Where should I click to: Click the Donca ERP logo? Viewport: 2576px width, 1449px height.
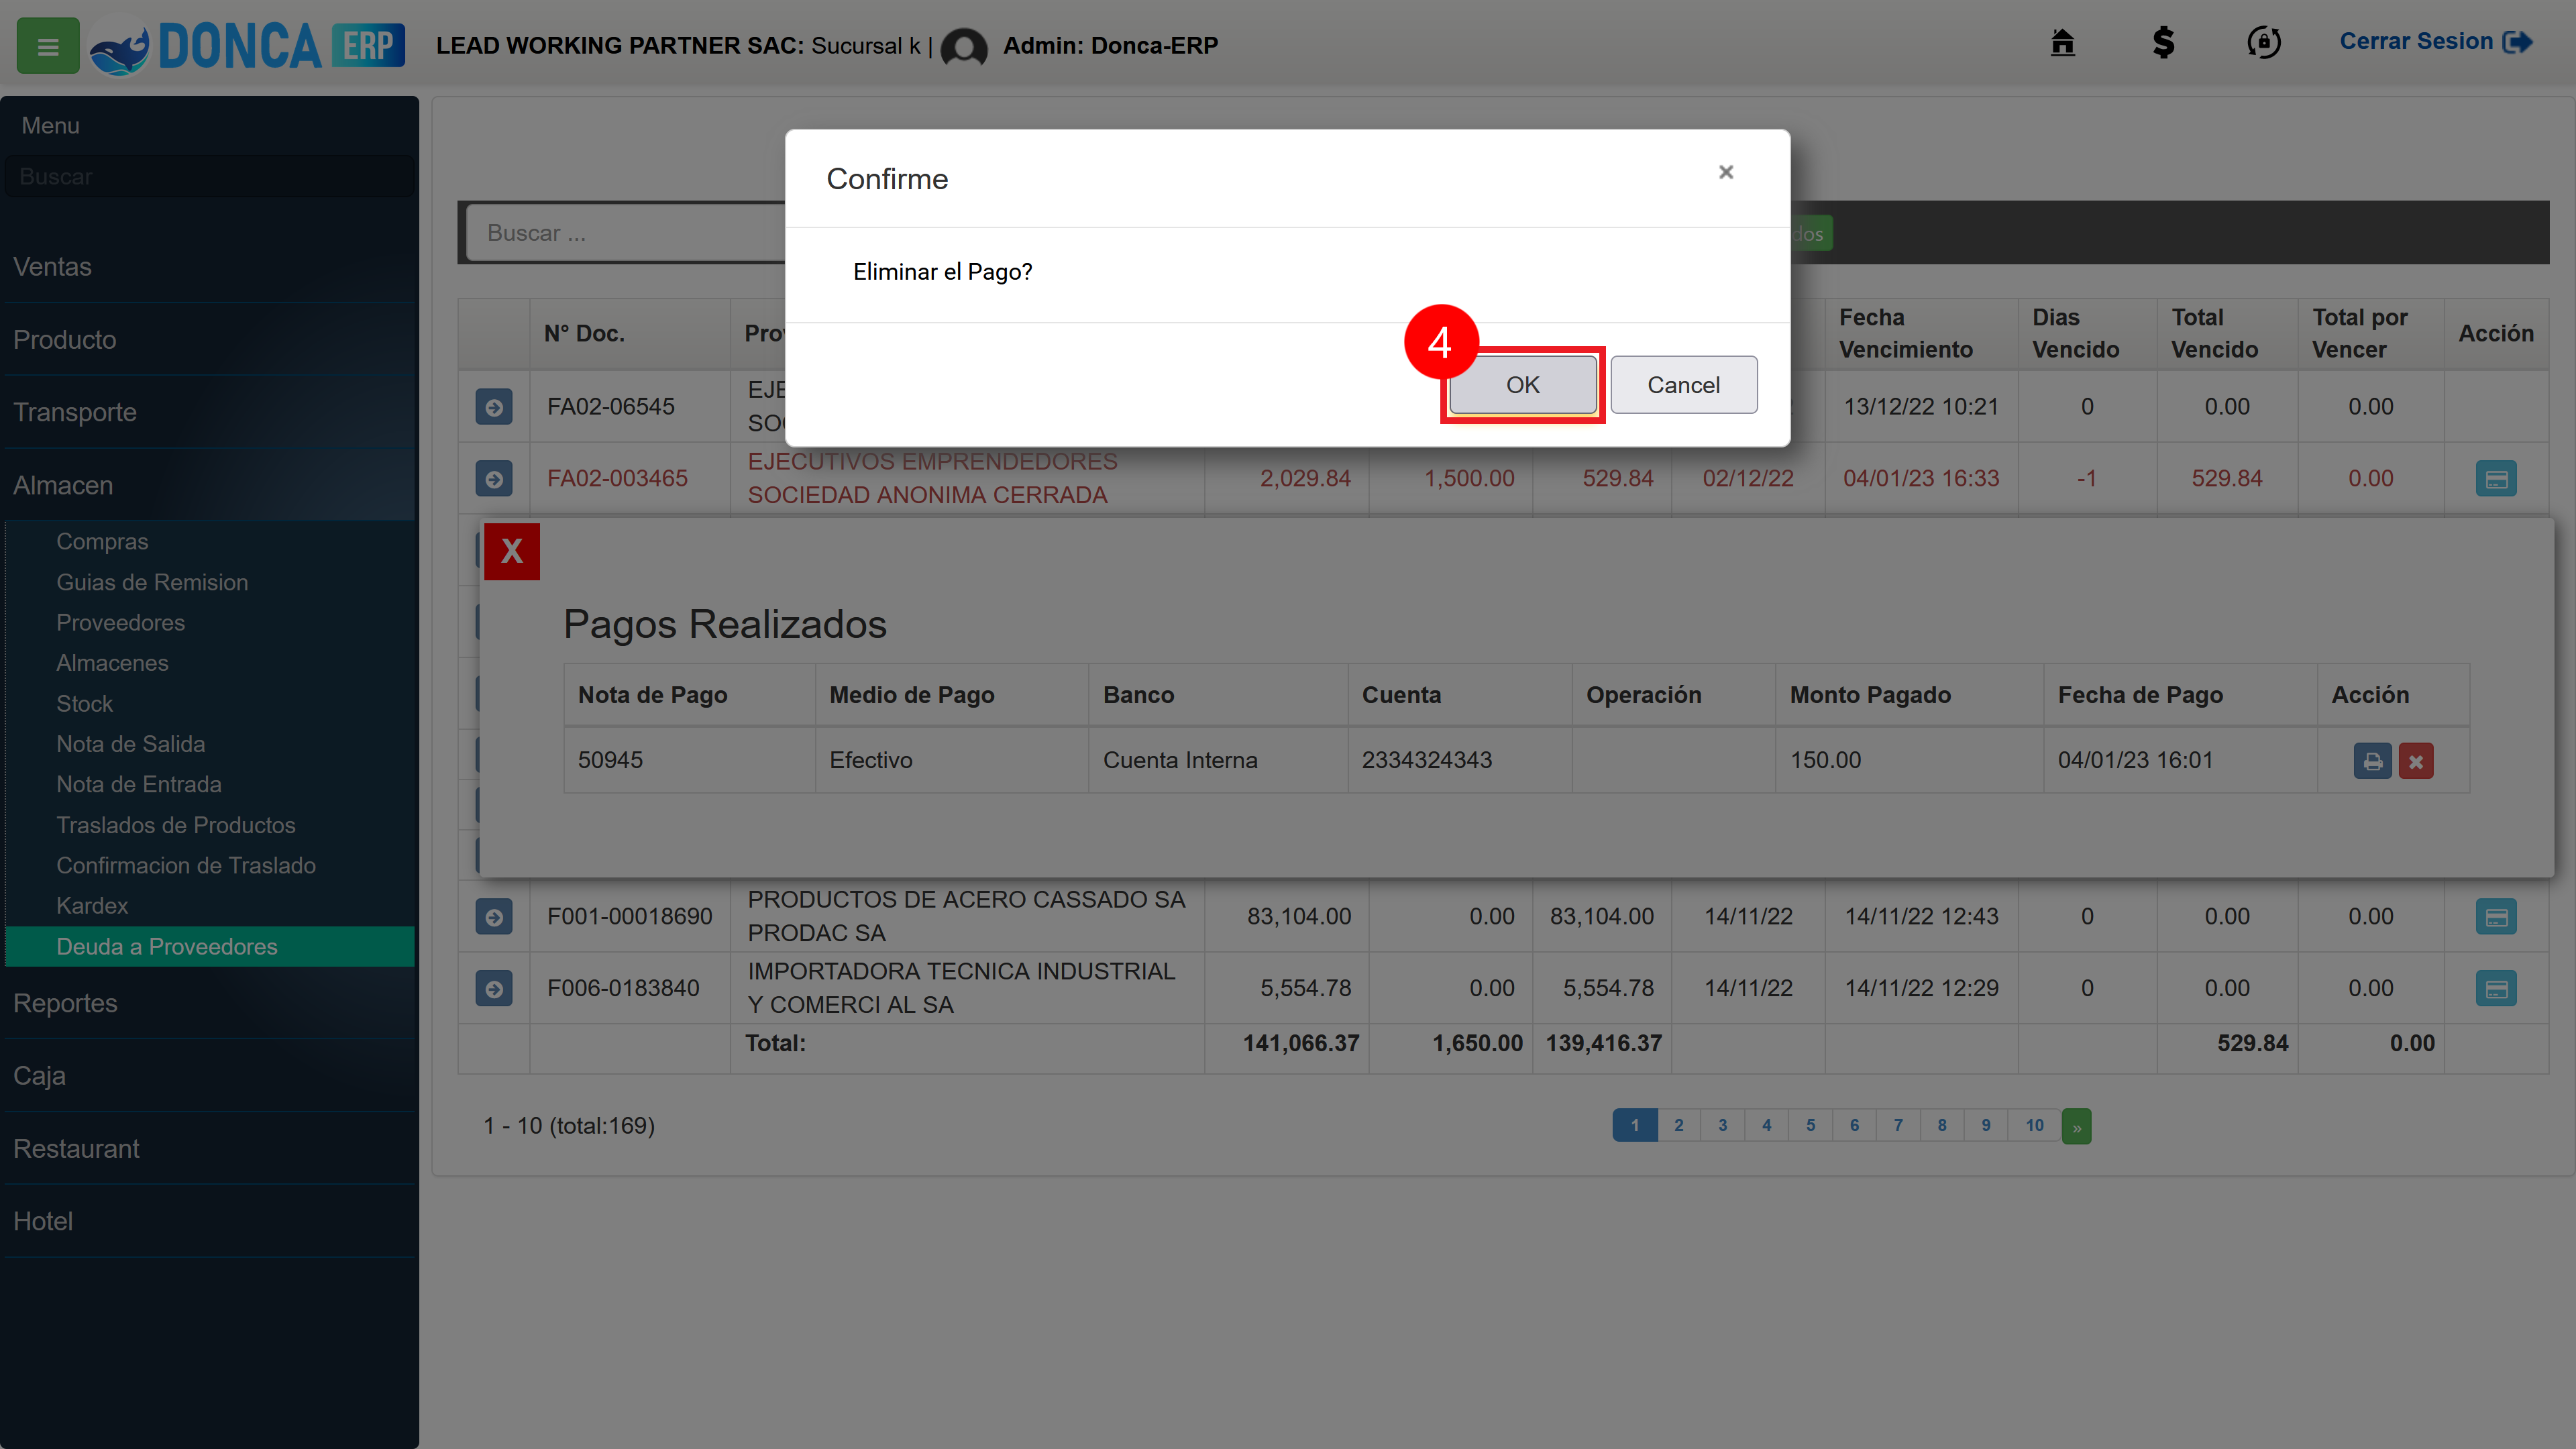point(247,46)
